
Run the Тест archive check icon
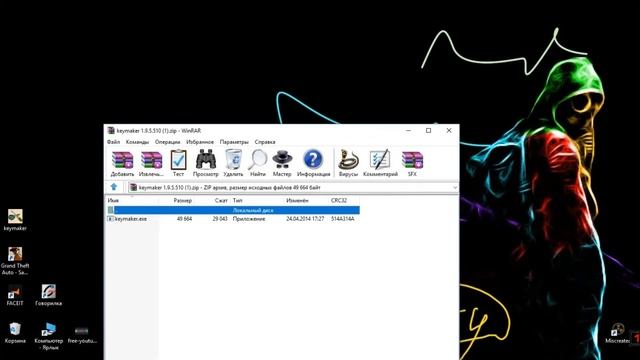[x=178, y=160]
